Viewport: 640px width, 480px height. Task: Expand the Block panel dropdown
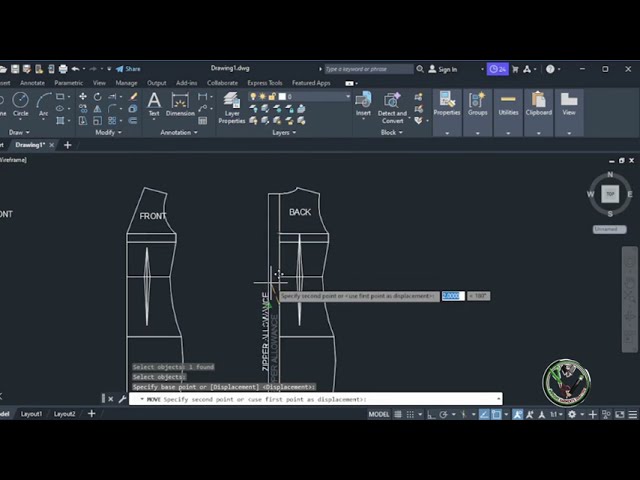pyautogui.click(x=391, y=132)
